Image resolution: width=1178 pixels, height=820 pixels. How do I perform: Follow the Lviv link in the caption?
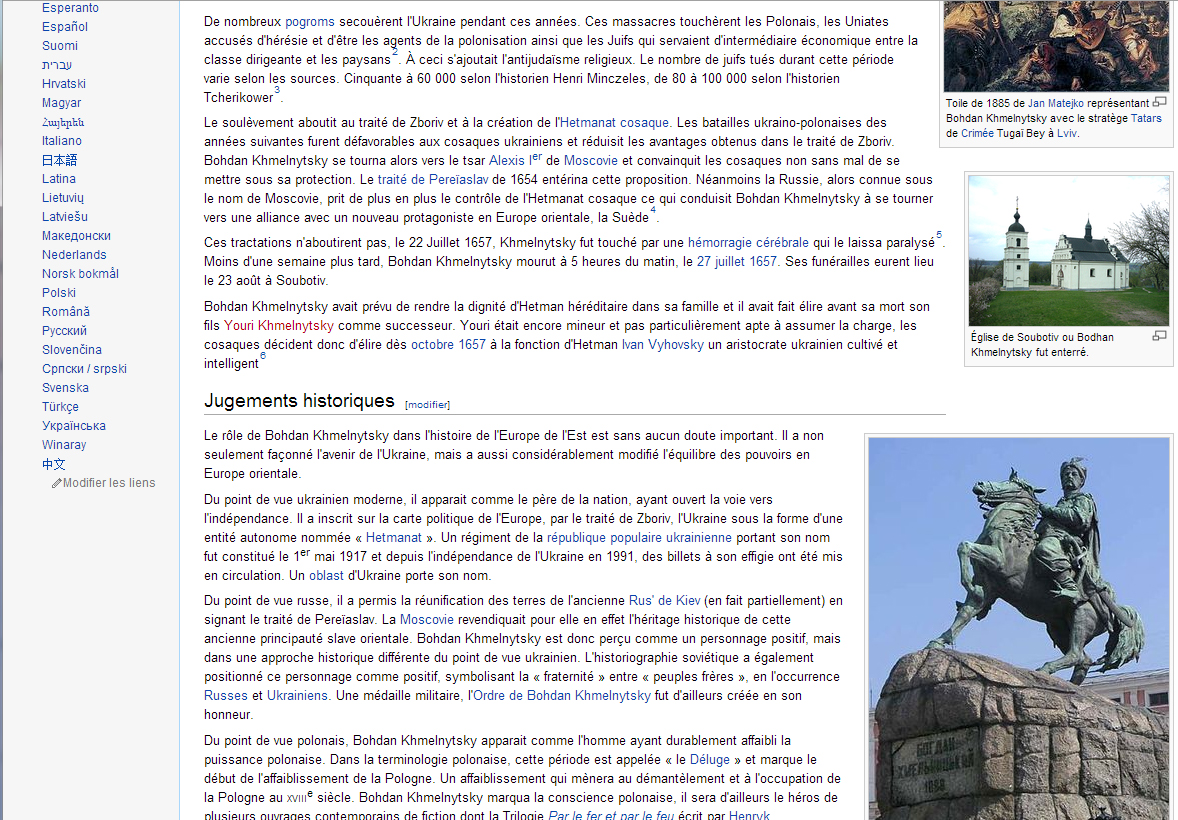(x=1067, y=134)
